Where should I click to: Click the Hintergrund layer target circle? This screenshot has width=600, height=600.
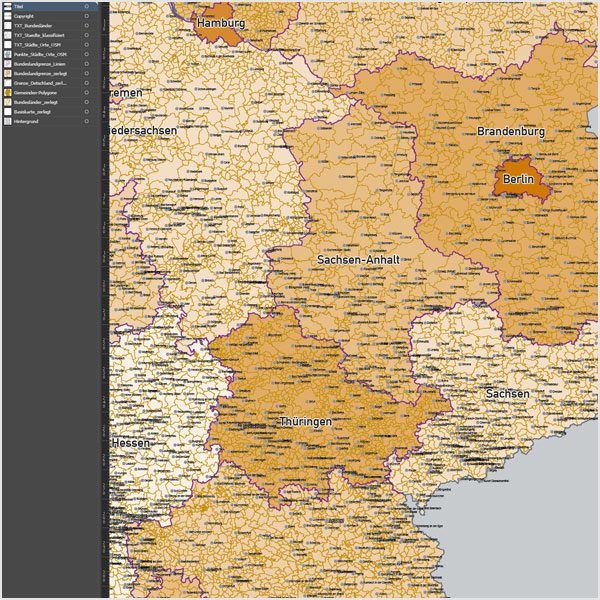[87, 121]
